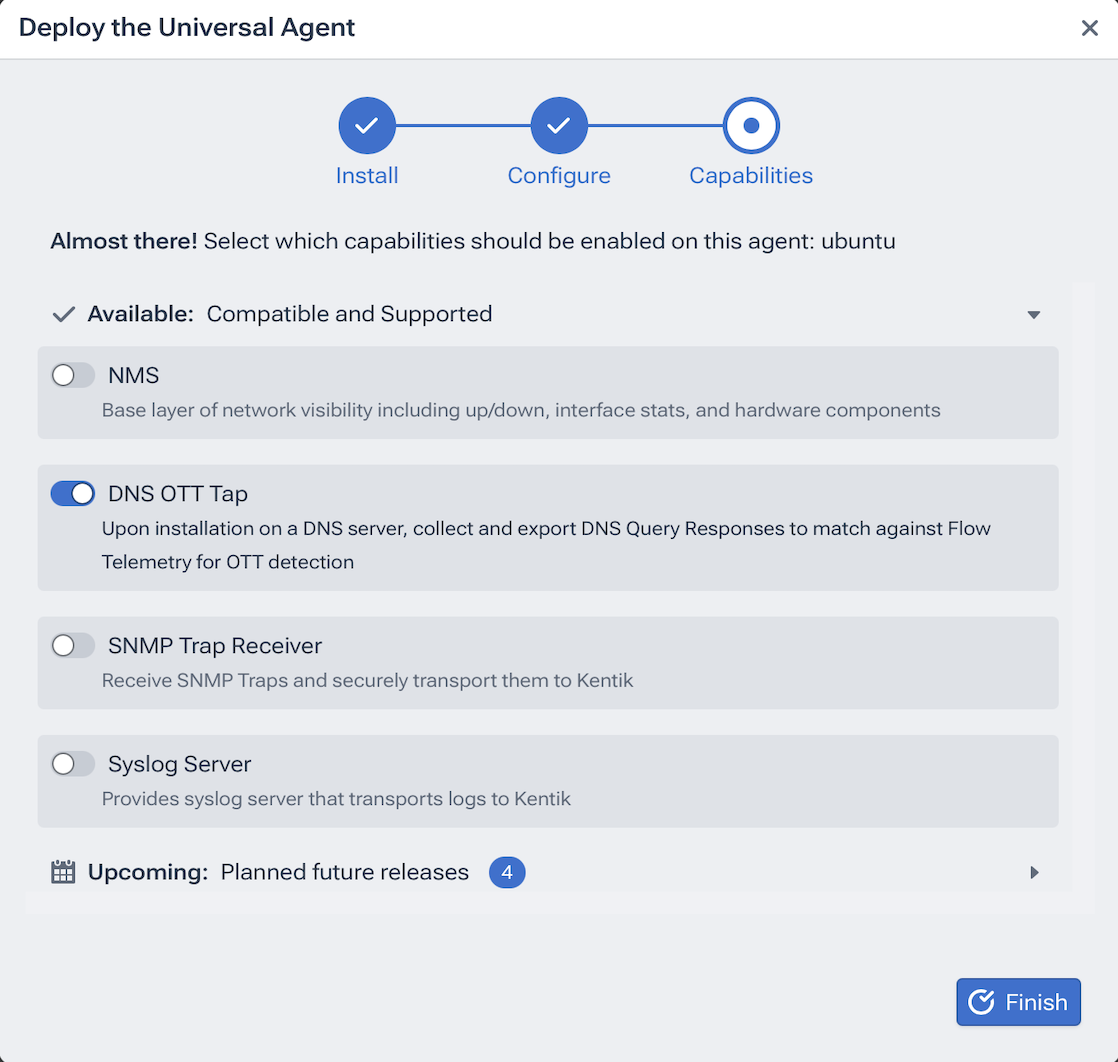1118x1062 pixels.
Task: Click the blue badge showing 4
Action: coord(507,872)
